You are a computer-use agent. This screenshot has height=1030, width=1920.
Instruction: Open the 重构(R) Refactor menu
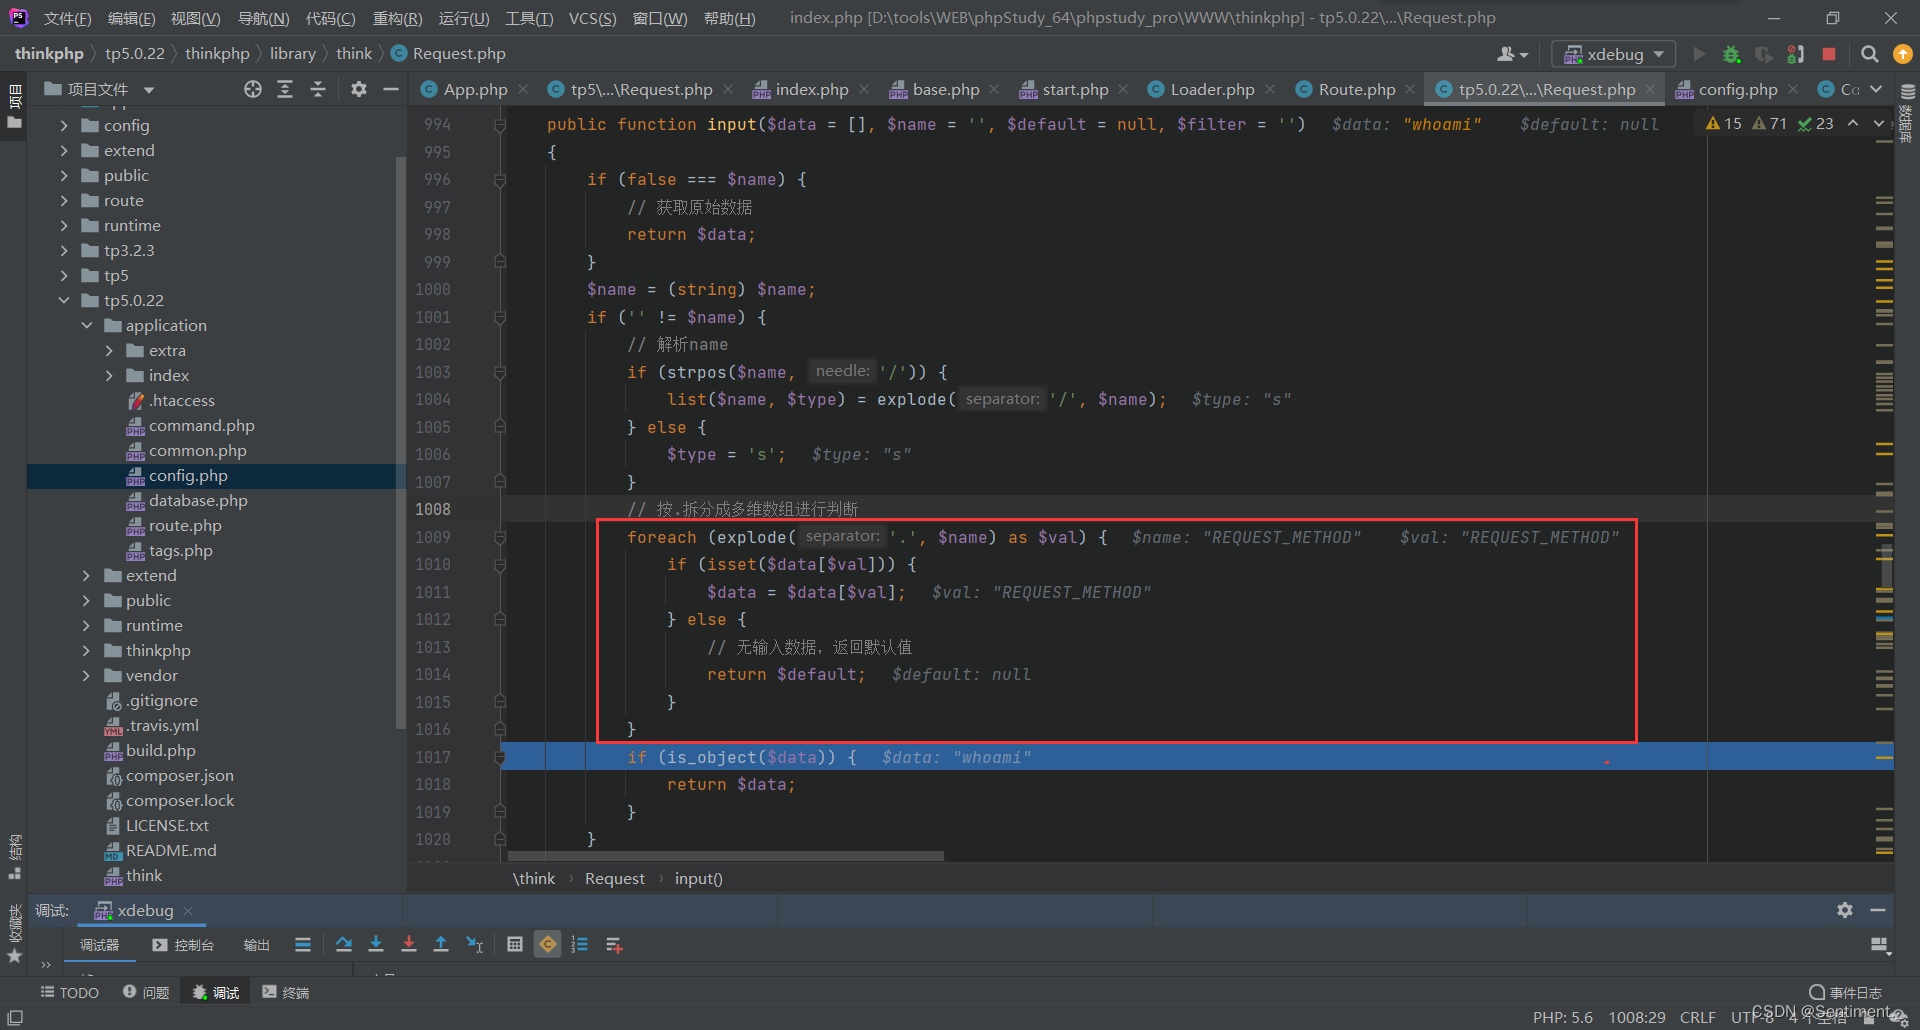[397, 18]
